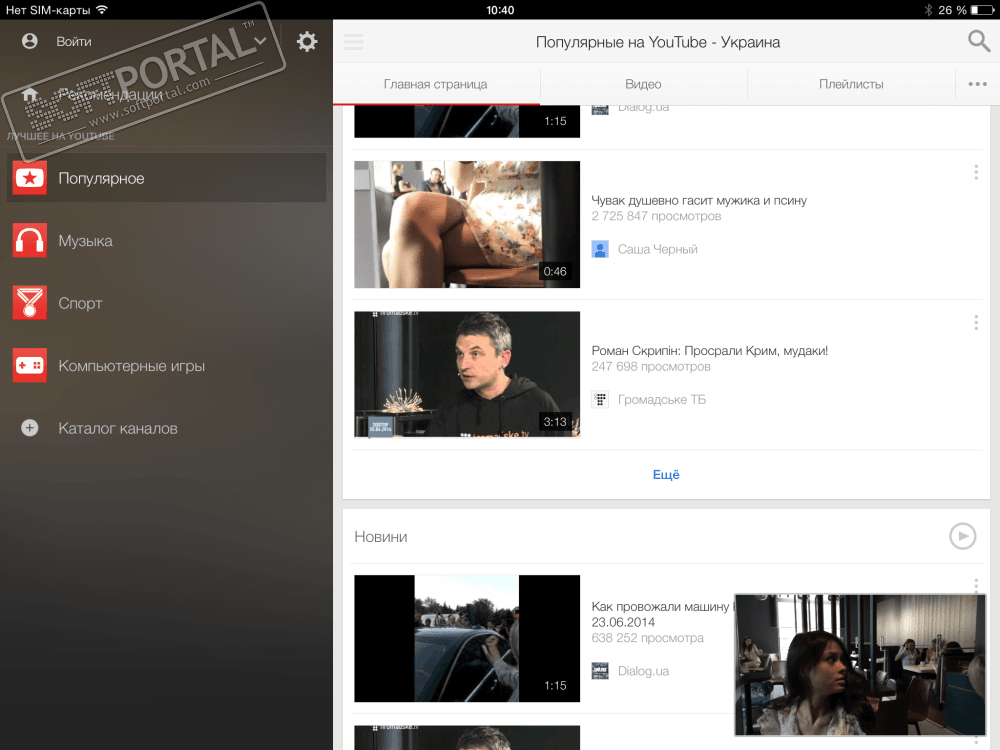Open Dialog.ua channel avatar in Новини

click(x=600, y=671)
